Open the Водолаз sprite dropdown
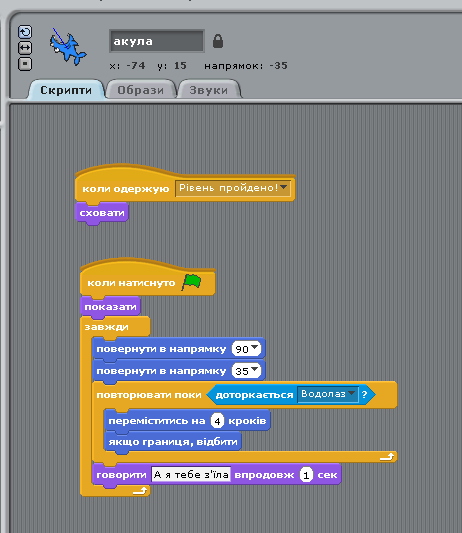This screenshot has width=462, height=533. (x=328, y=394)
